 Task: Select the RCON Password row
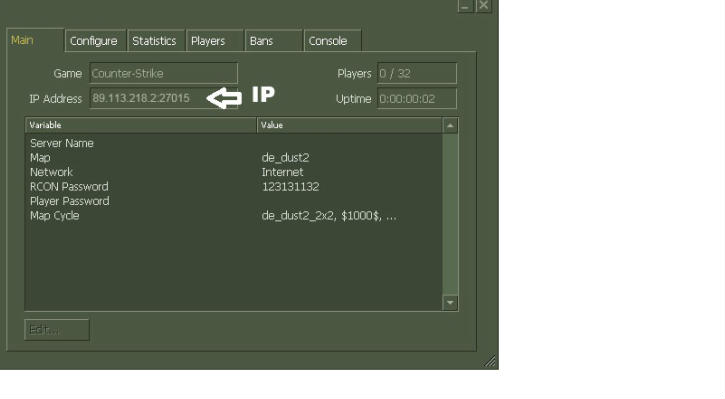click(233, 187)
